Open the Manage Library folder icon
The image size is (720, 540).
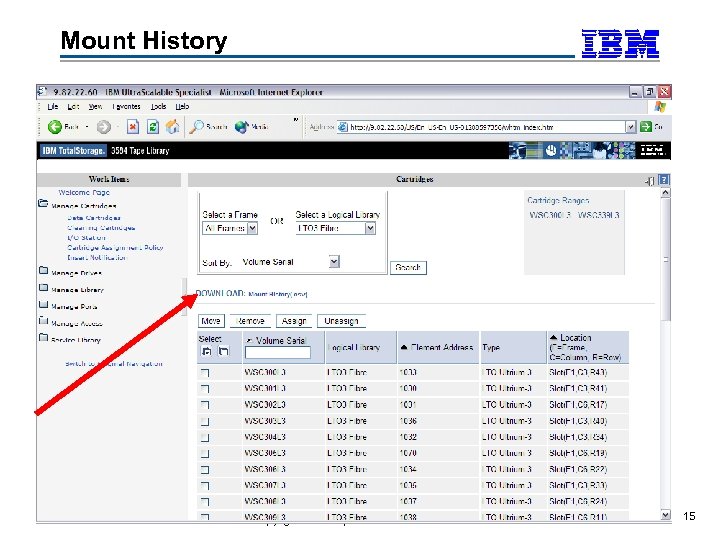pyautogui.click(x=43, y=287)
